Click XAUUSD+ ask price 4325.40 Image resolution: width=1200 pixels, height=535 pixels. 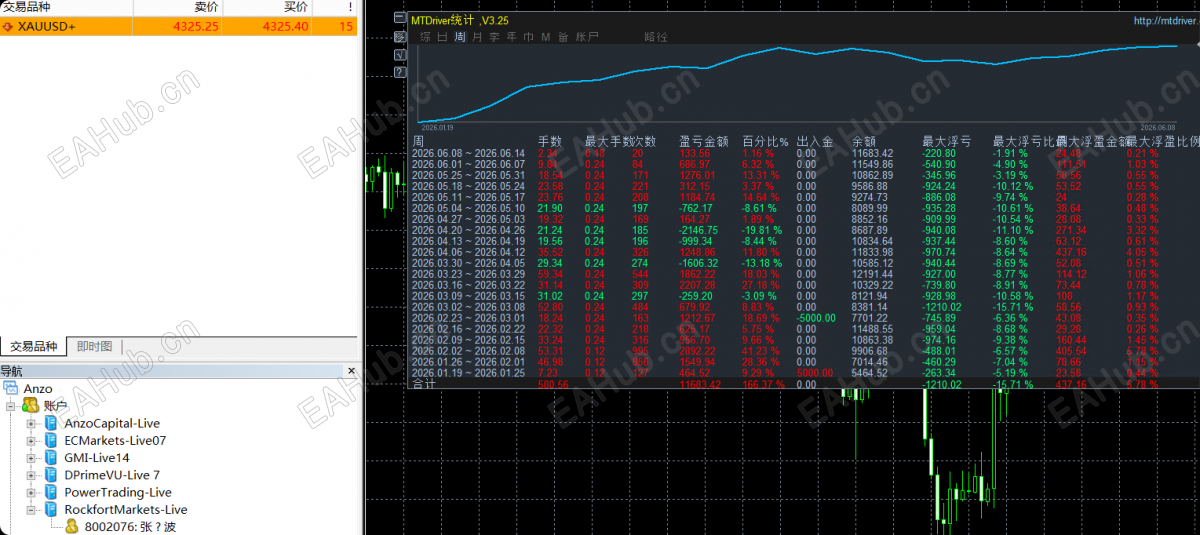(x=285, y=26)
